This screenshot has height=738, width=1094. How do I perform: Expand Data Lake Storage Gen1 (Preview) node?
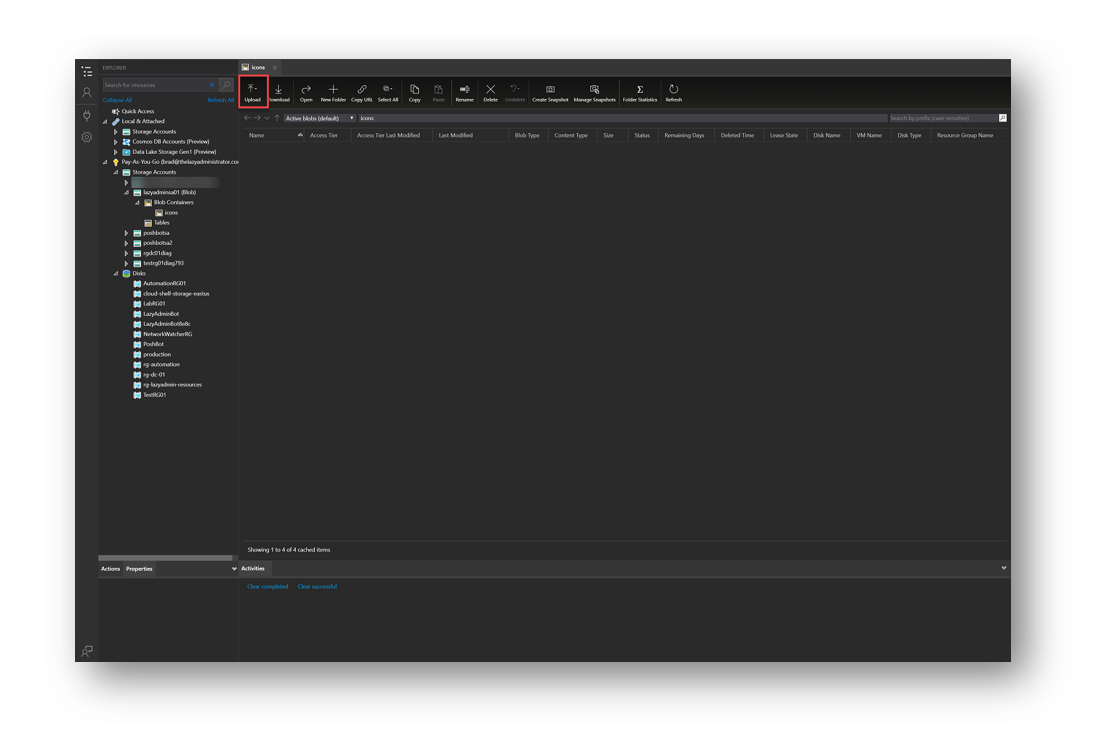[x=116, y=152]
